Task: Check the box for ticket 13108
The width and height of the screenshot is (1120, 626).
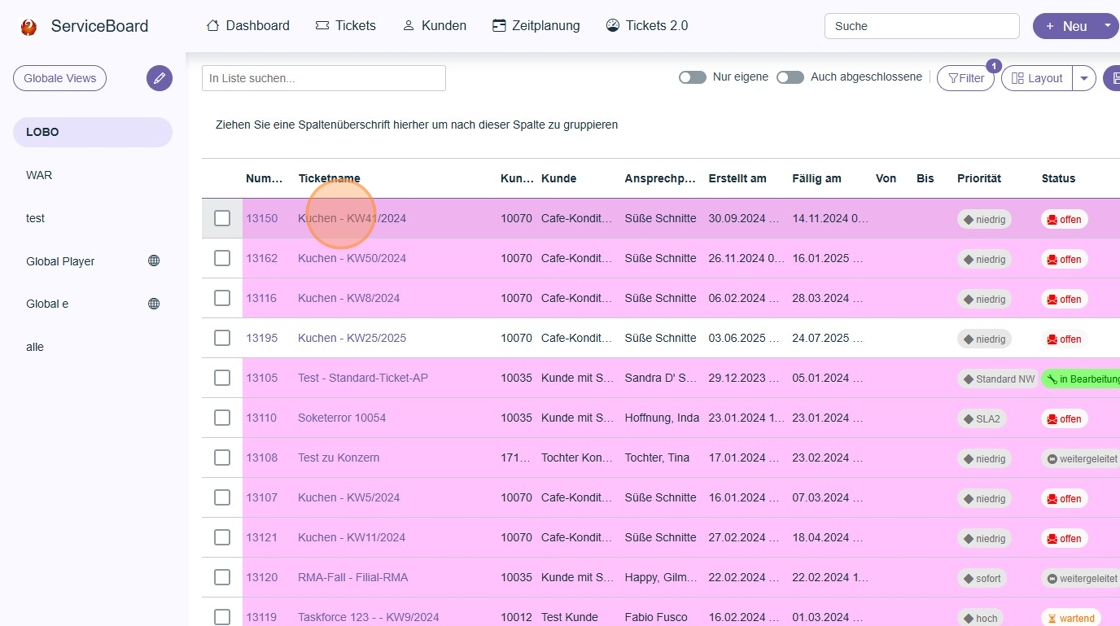Action: tap(222, 457)
